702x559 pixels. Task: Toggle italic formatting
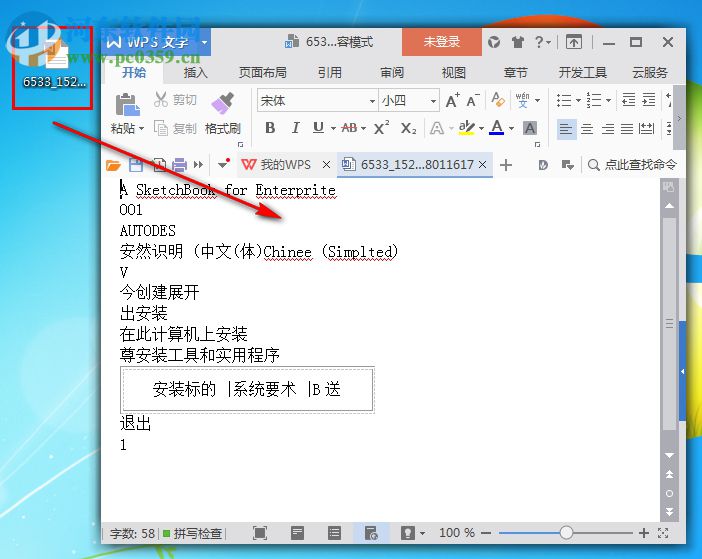pos(295,128)
